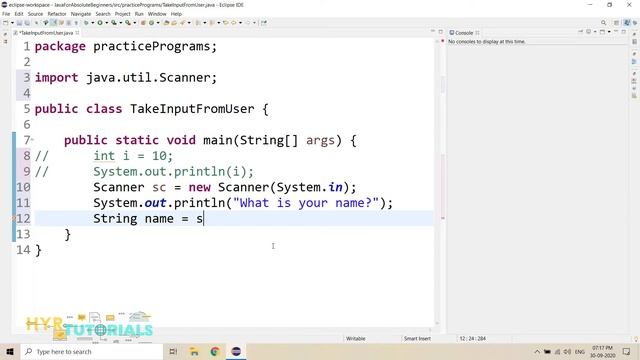Viewport: 640px width, 360px height.
Task: Click the Eclipse taskbar icon
Action: 236,351
